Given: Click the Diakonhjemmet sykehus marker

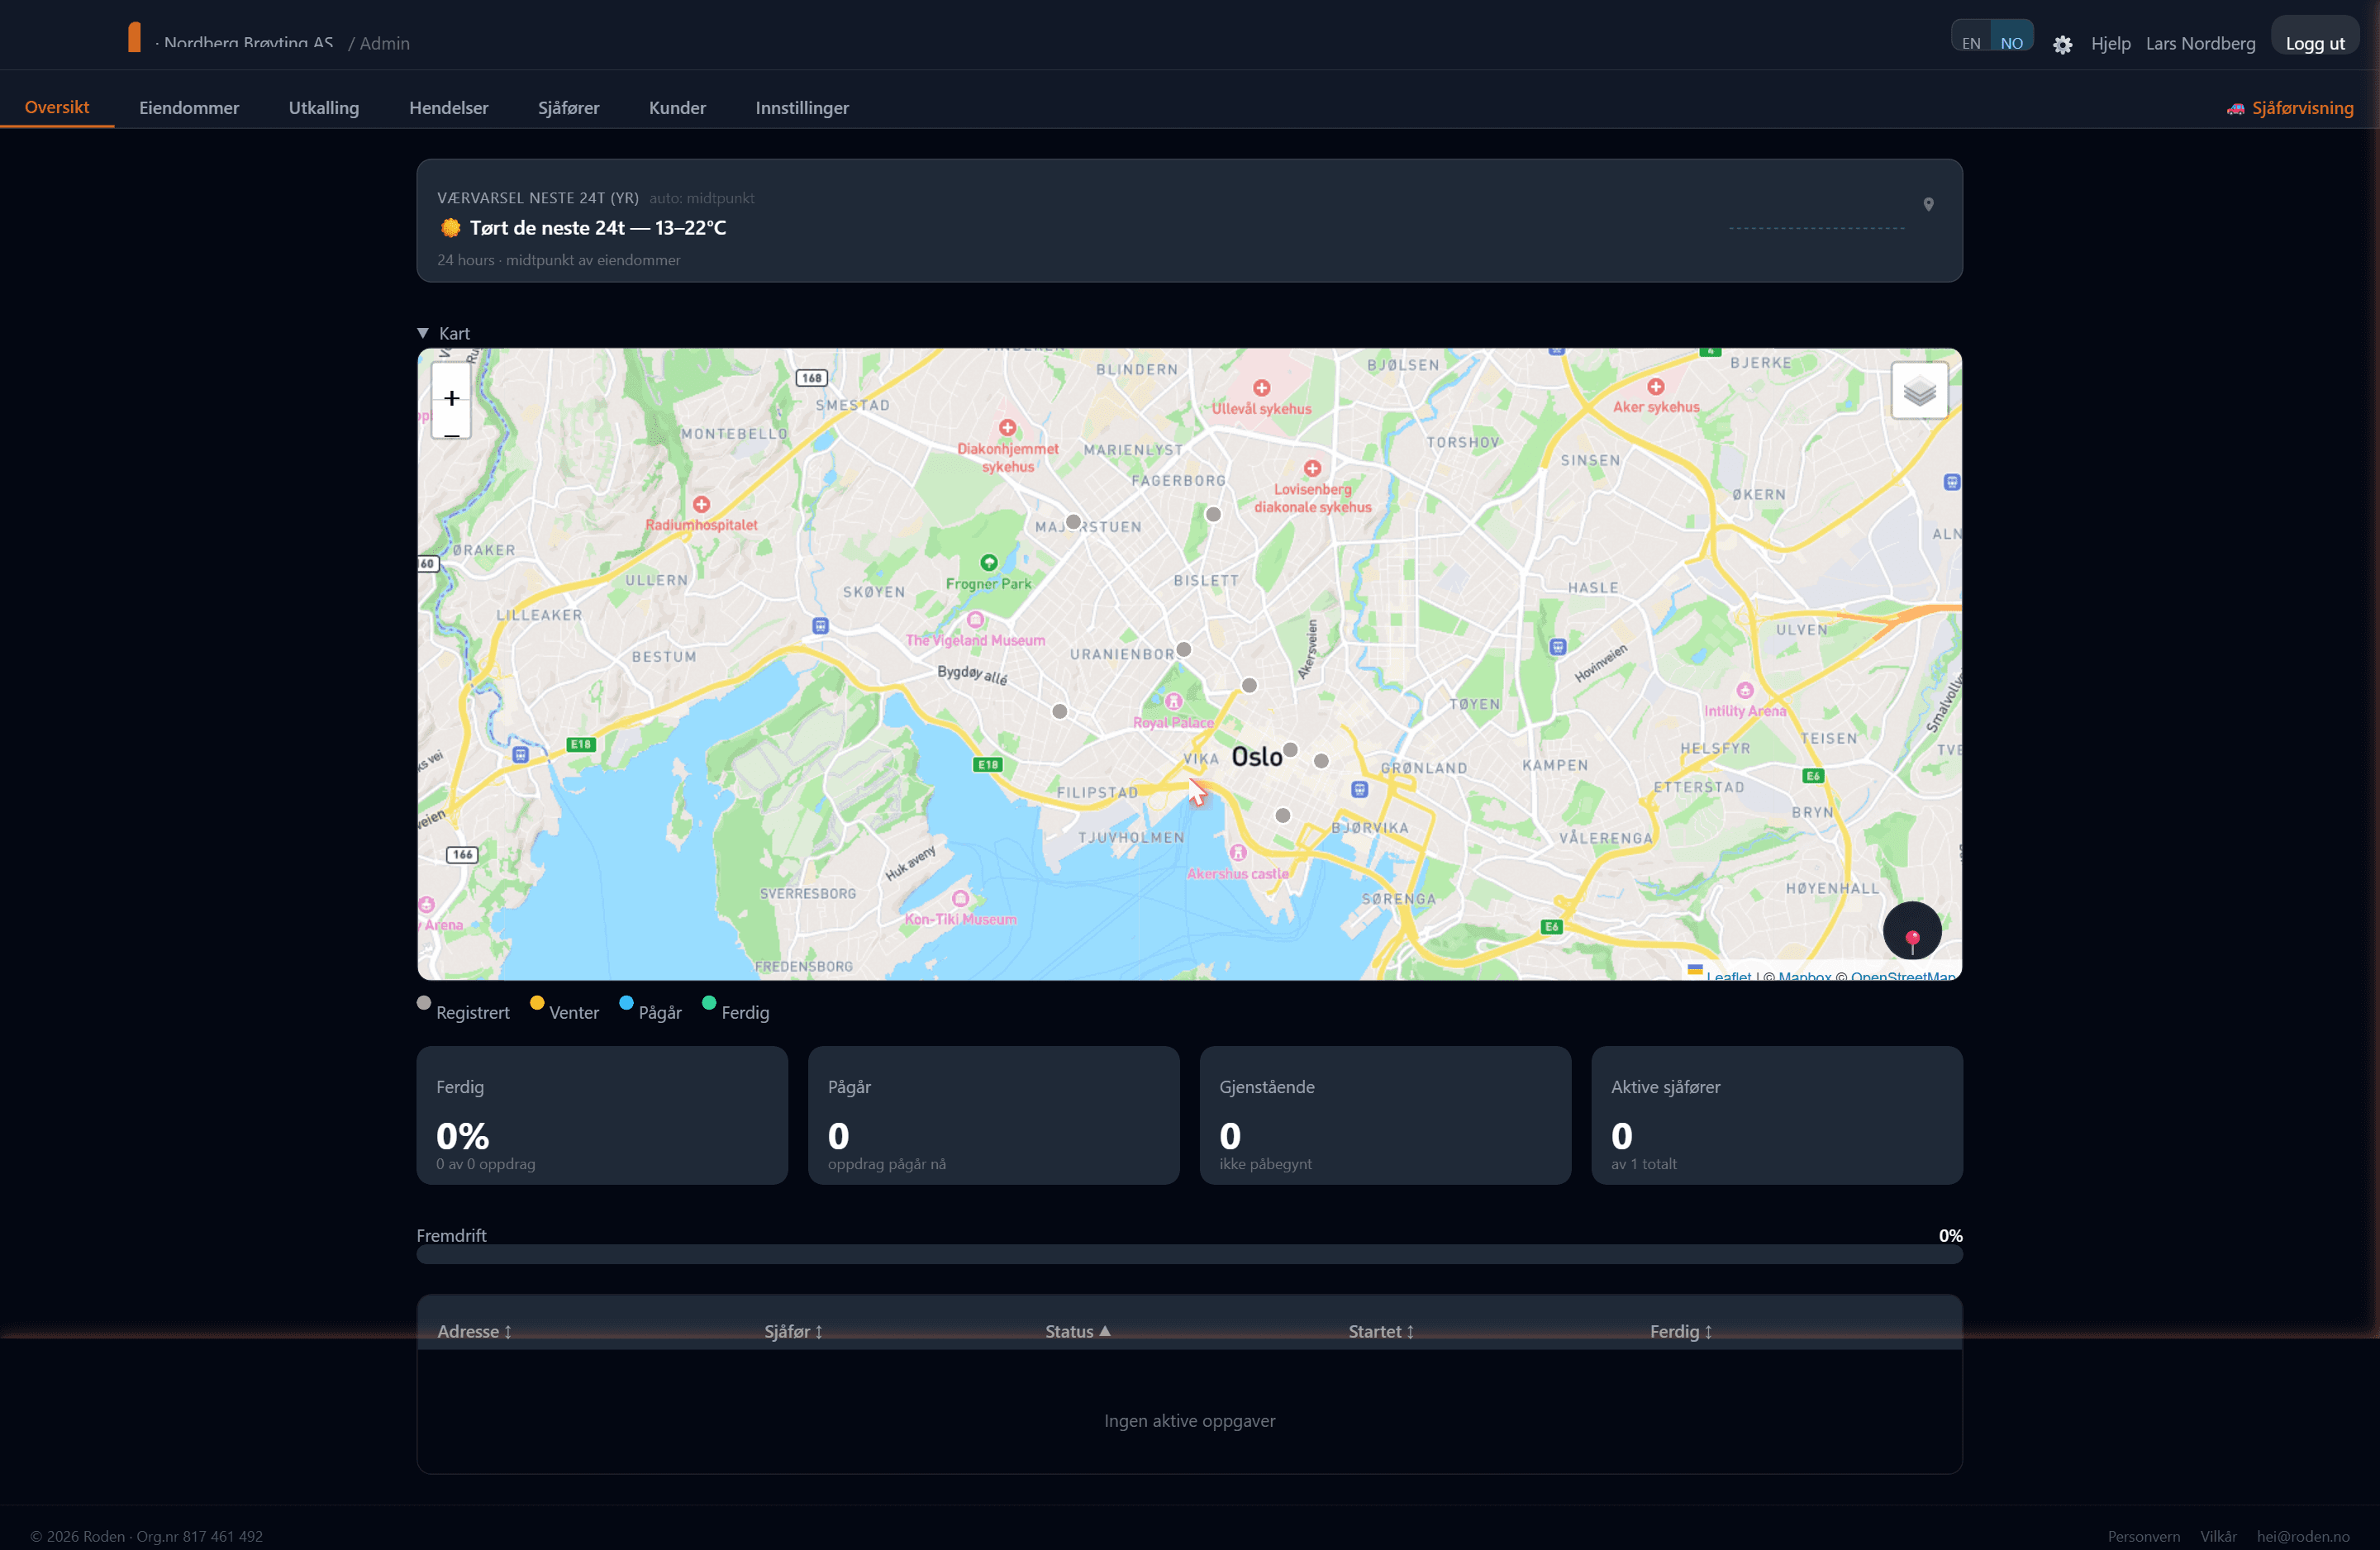Looking at the screenshot, I should pos(1008,428).
